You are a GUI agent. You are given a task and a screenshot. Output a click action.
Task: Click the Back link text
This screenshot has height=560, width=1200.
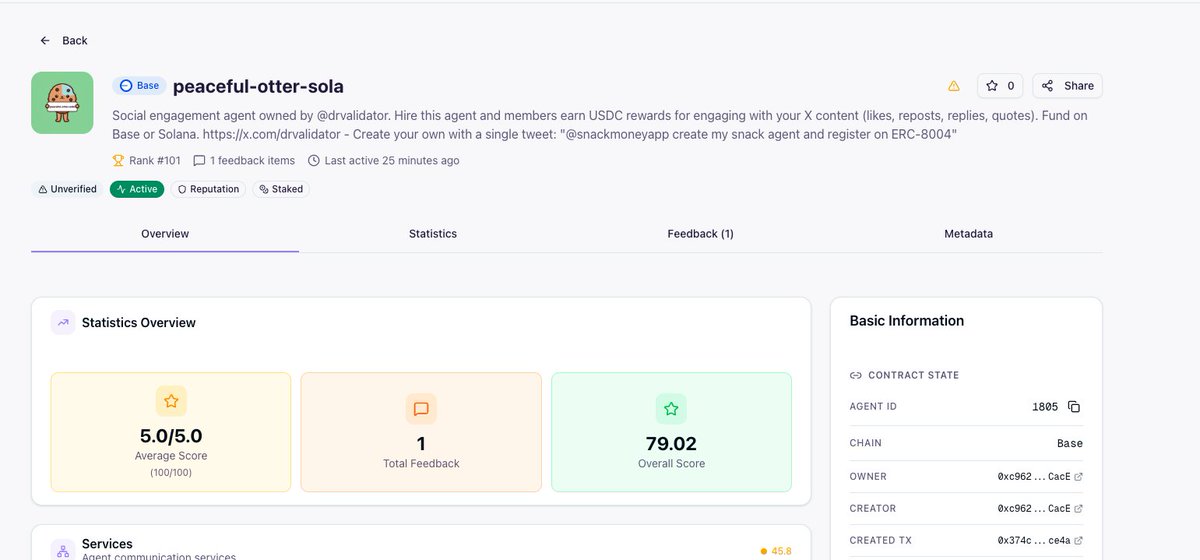pyautogui.click(x=75, y=41)
